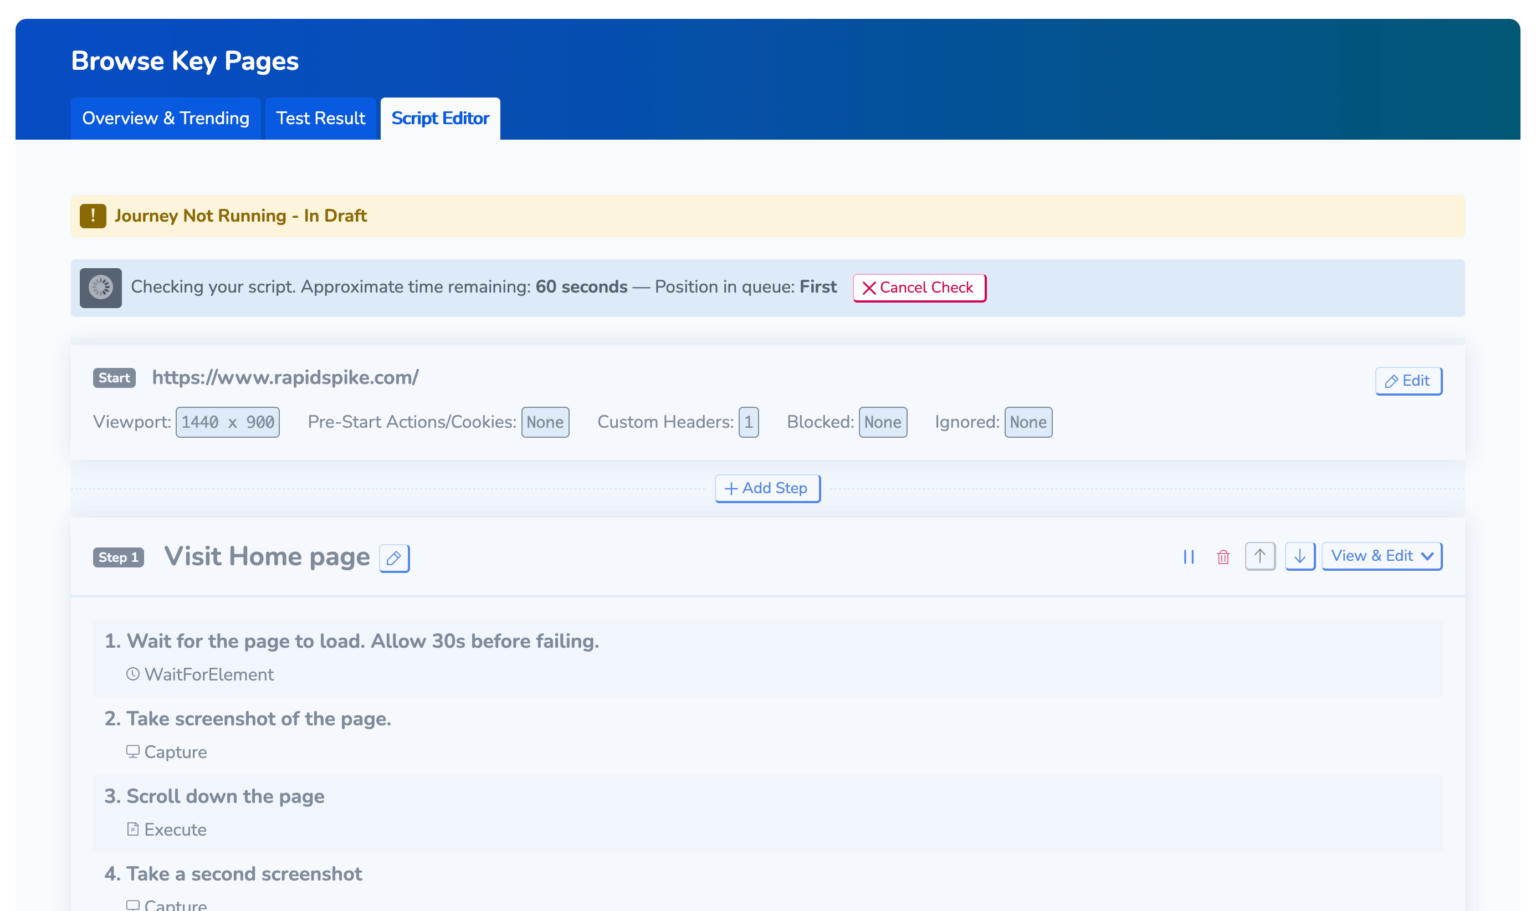
Task: Click the Start badge
Action: [x=114, y=378]
